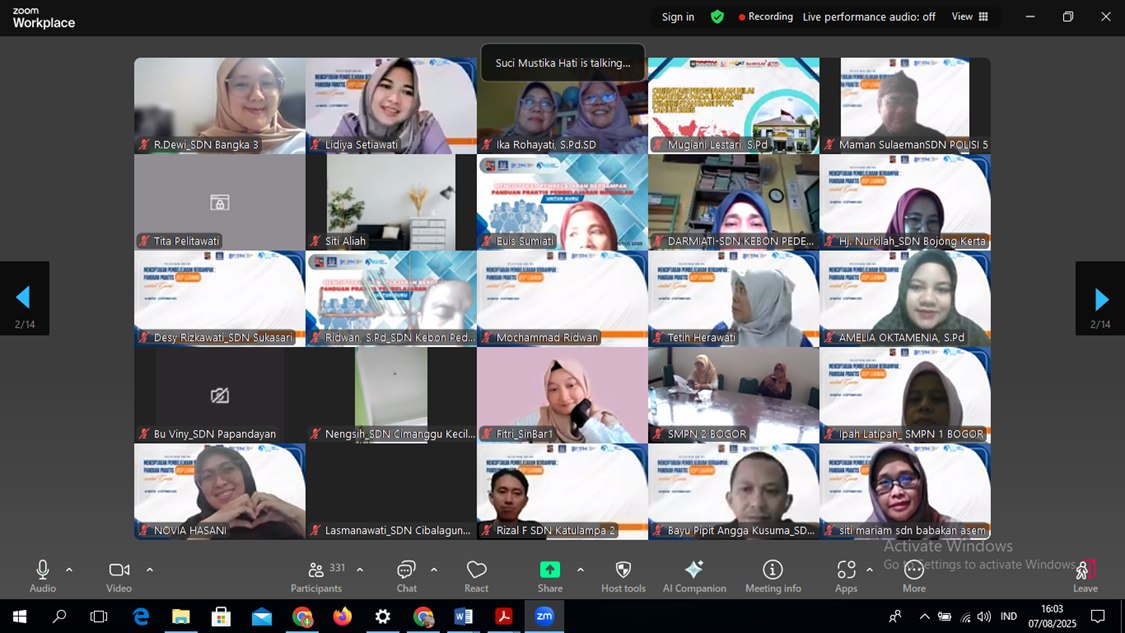The image size is (1125, 633).
Task: Open the Participants panel
Action: (x=316, y=576)
